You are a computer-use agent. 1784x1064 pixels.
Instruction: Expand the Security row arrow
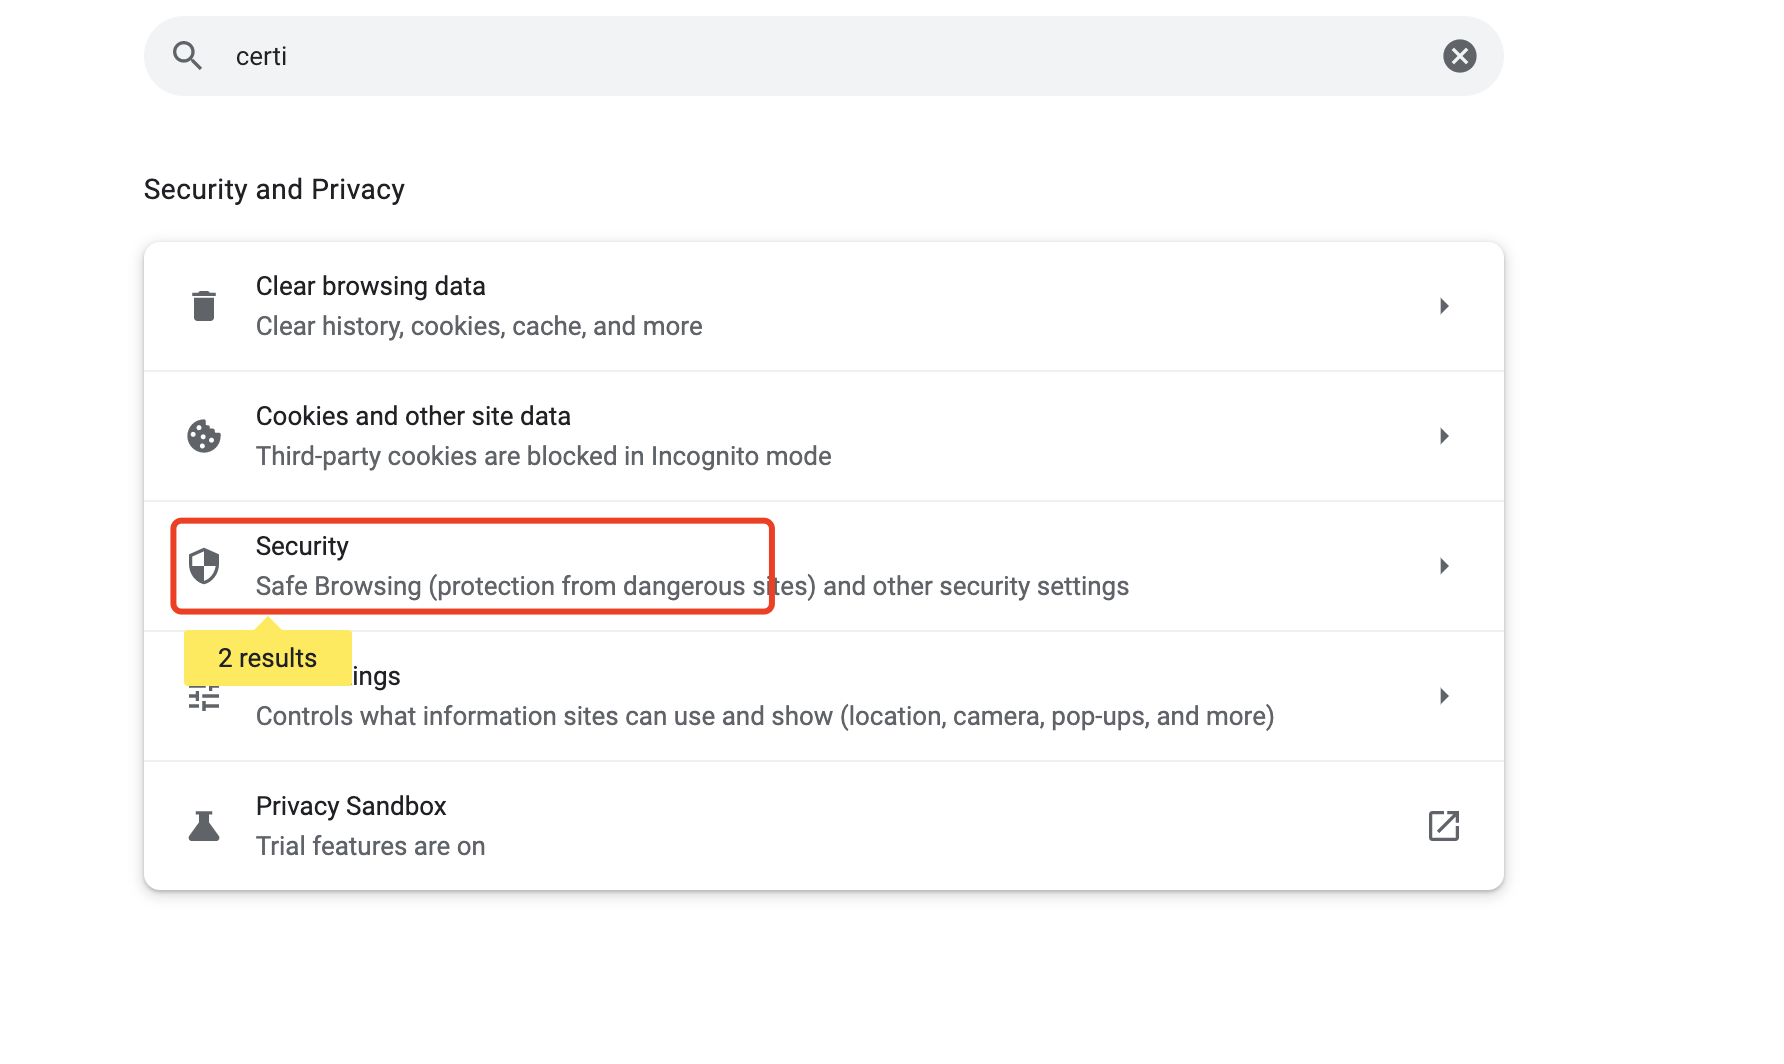click(x=1444, y=566)
